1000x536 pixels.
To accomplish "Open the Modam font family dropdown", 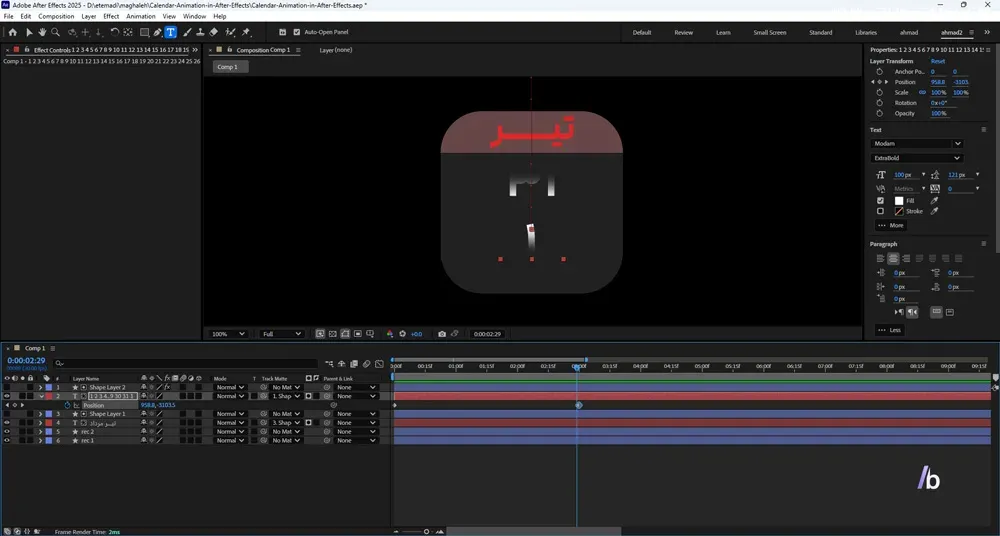I will [x=916, y=144].
